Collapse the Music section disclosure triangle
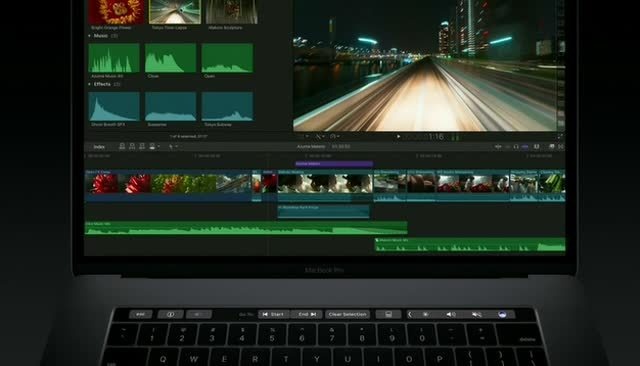640x366 pixels. pos(89,36)
